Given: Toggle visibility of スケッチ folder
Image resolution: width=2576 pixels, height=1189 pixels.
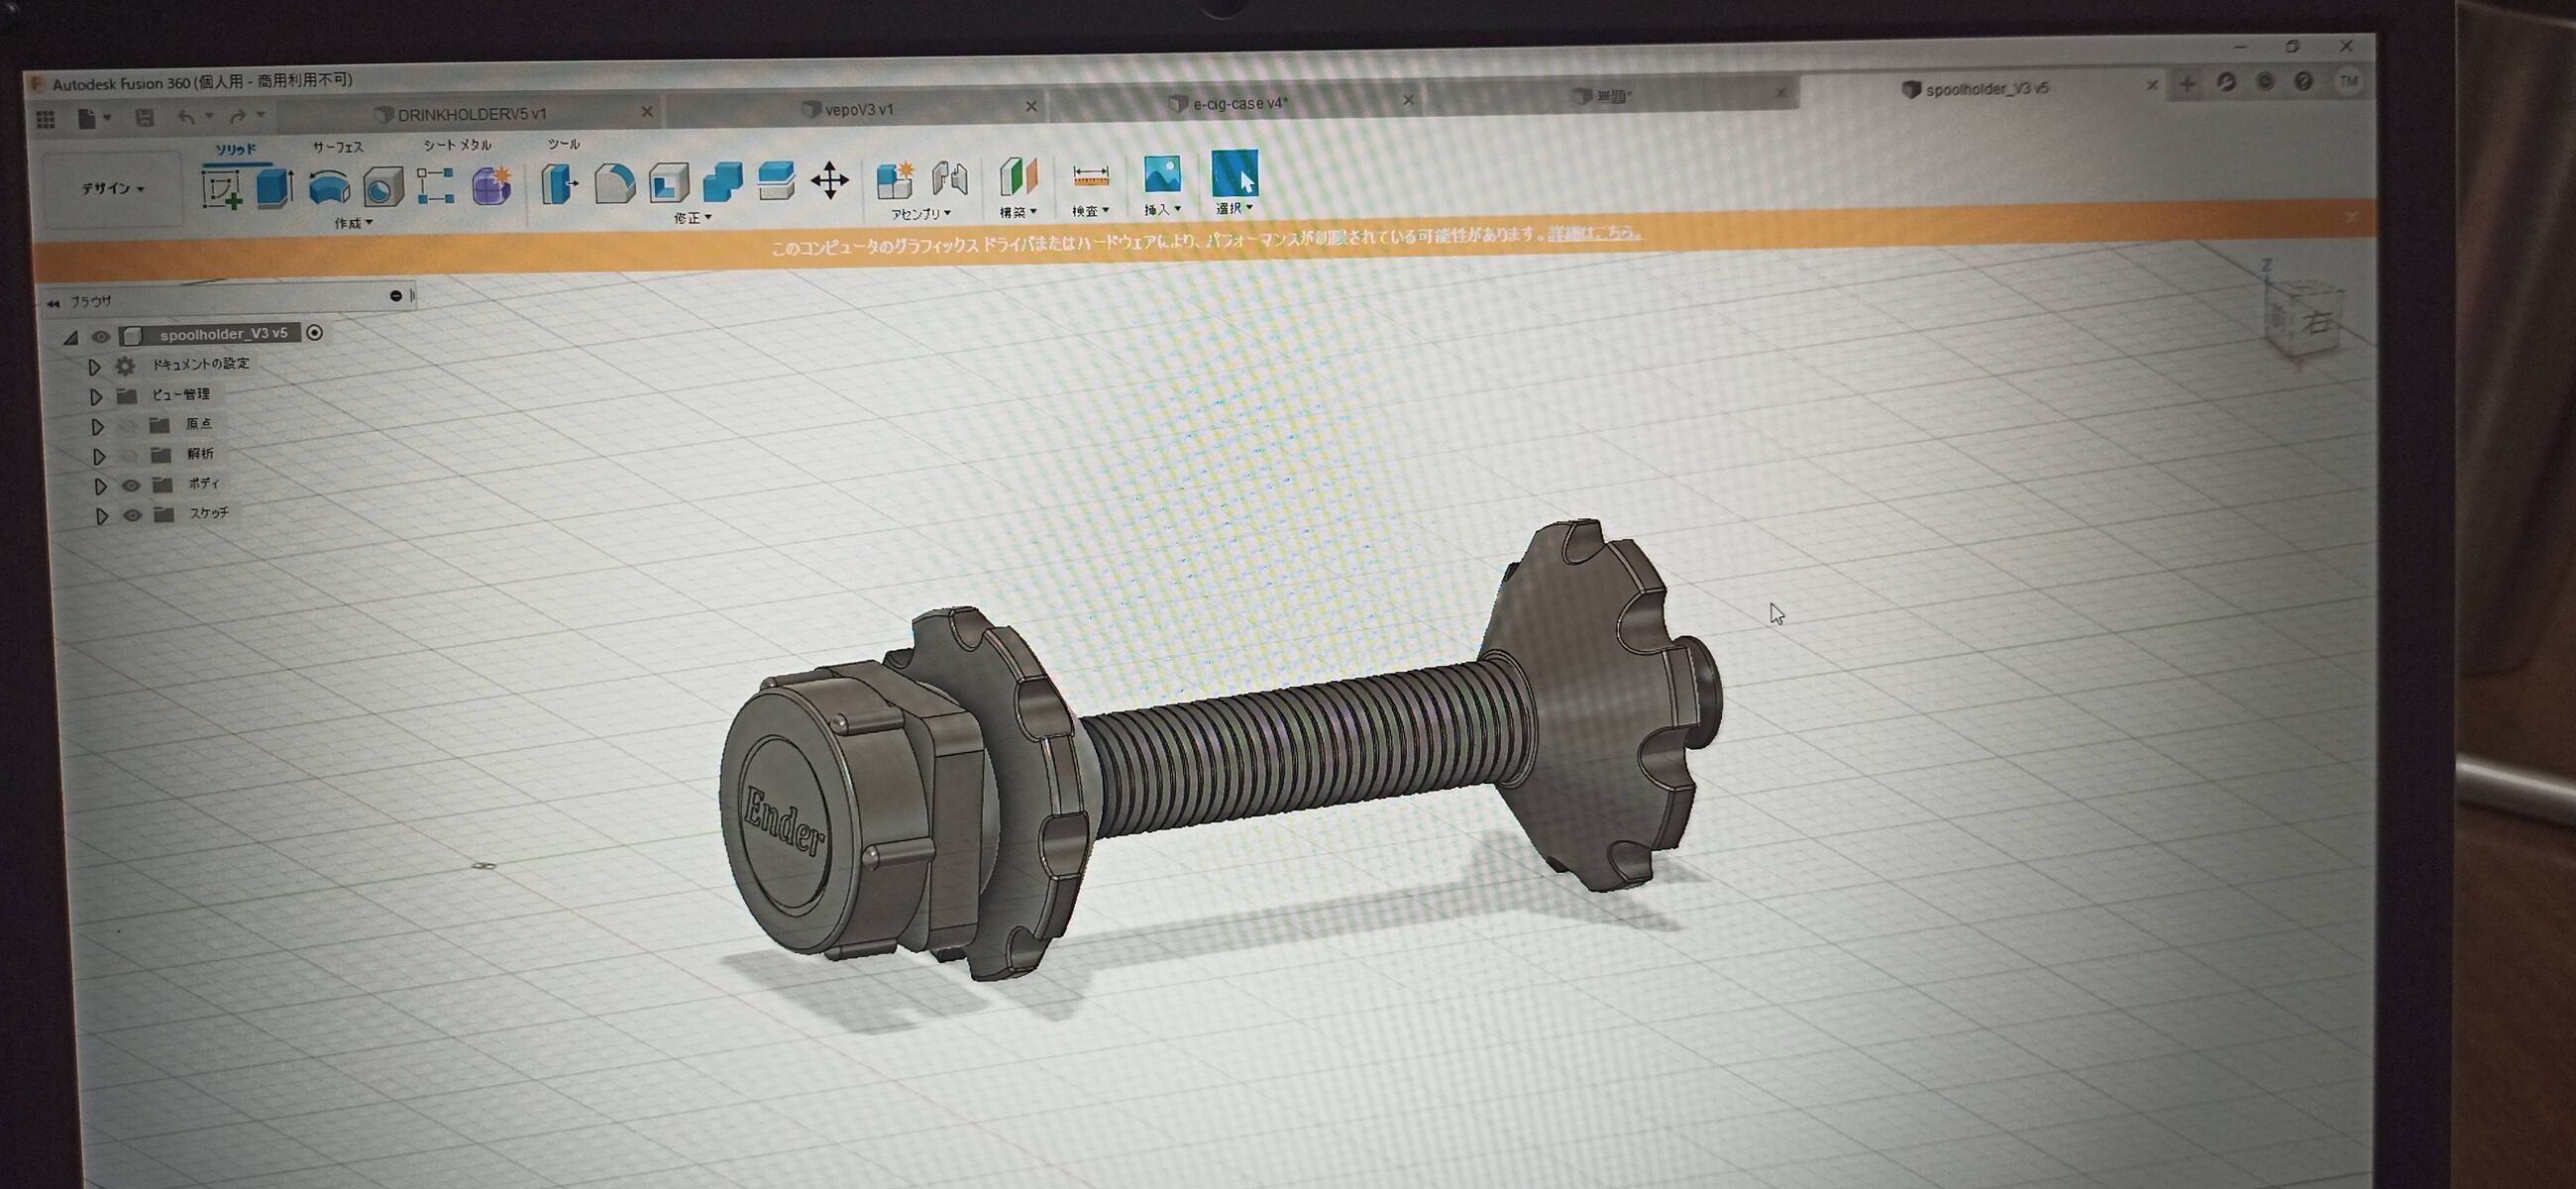Looking at the screenshot, I should 132,515.
